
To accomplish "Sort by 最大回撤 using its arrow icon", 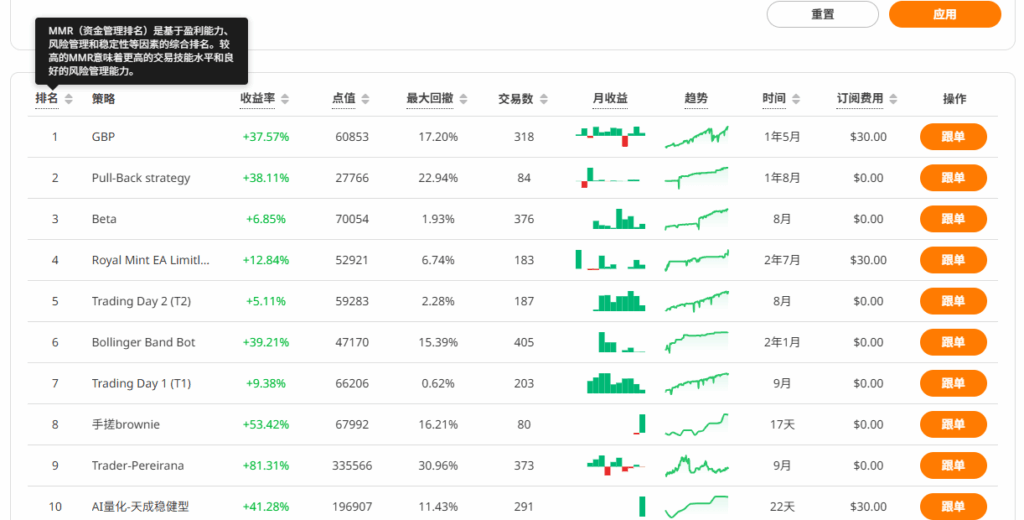I will click(463, 99).
